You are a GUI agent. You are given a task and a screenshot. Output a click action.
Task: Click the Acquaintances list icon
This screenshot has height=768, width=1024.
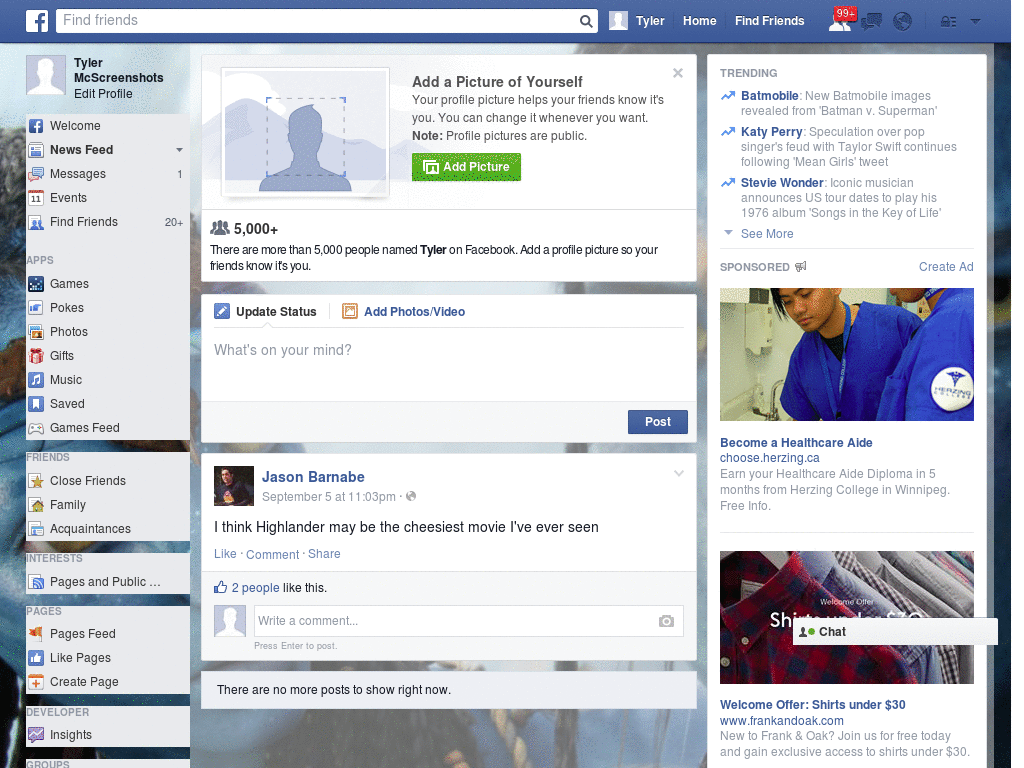point(36,529)
